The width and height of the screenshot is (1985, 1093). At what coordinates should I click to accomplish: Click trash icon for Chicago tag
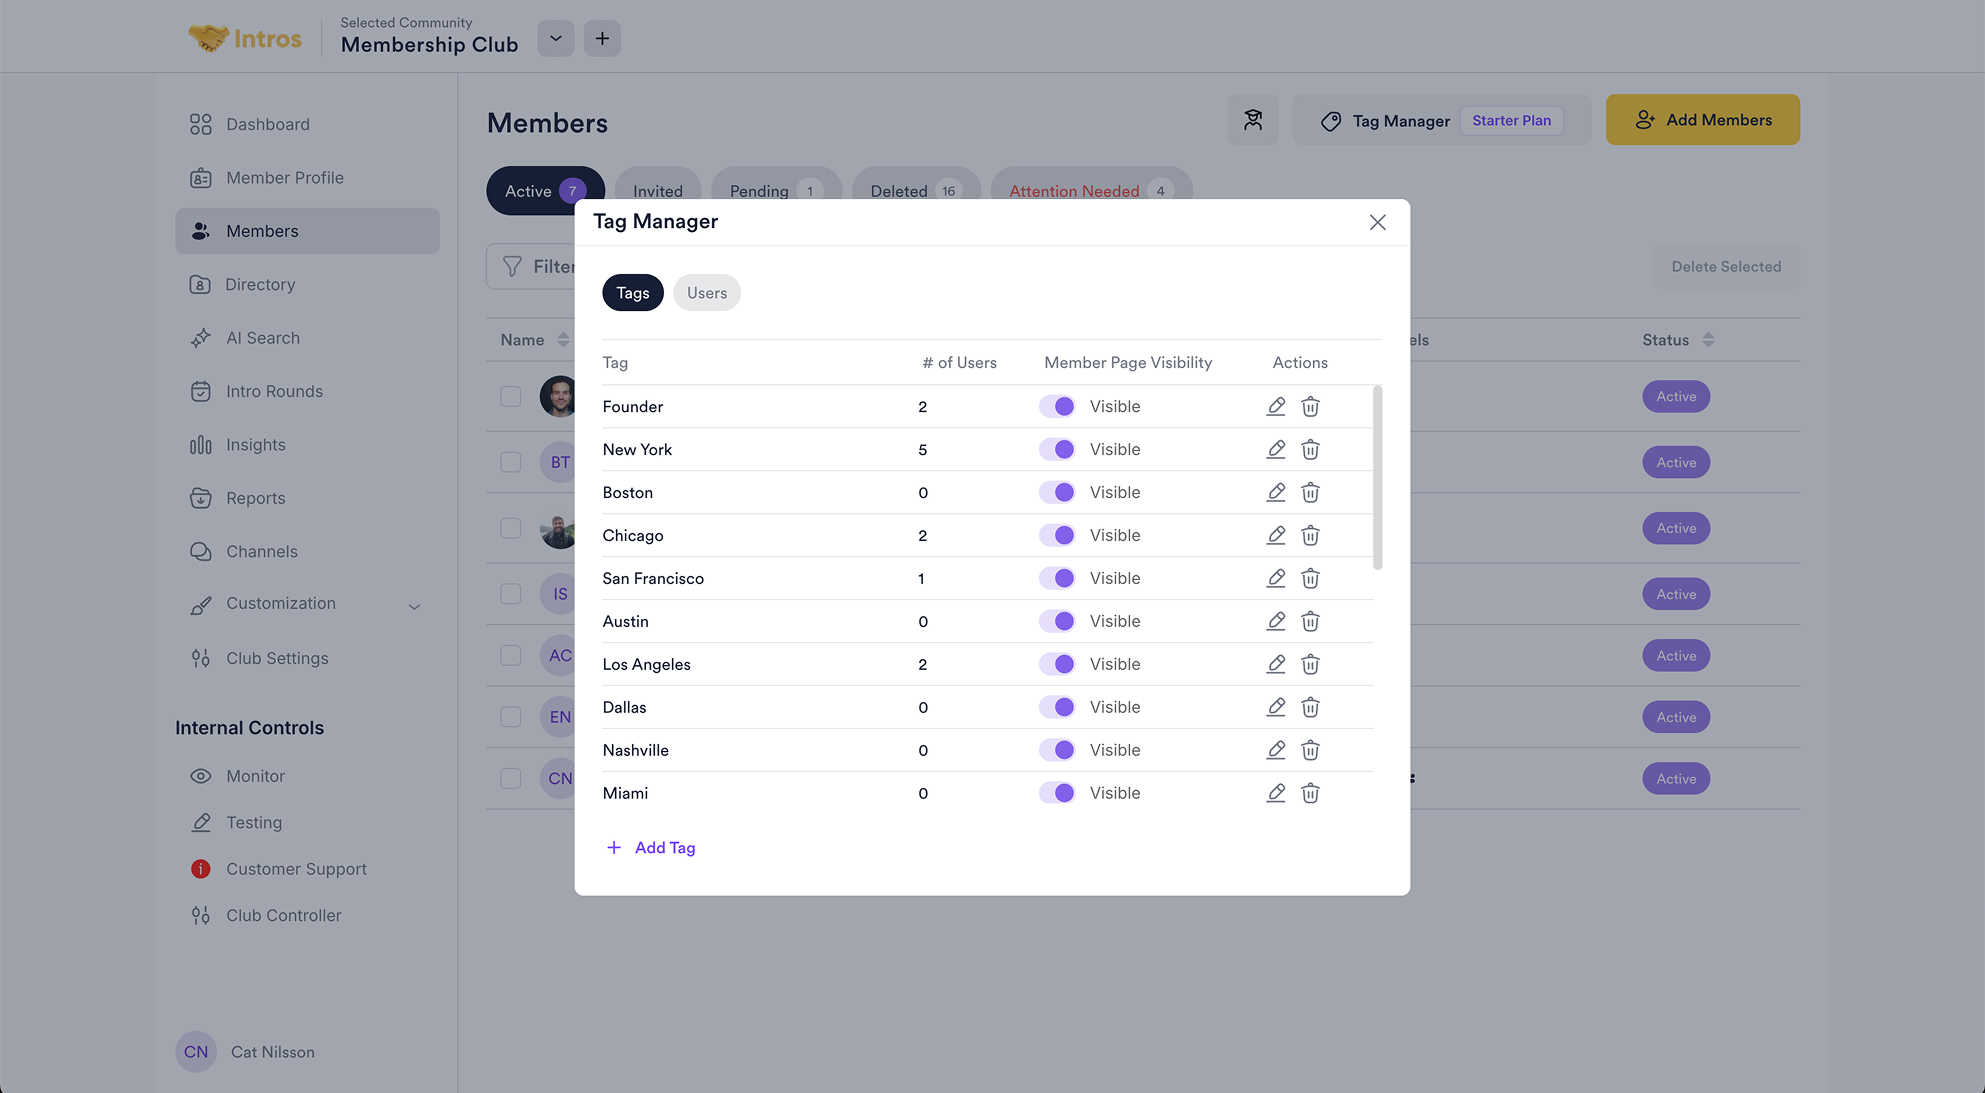pos(1310,535)
